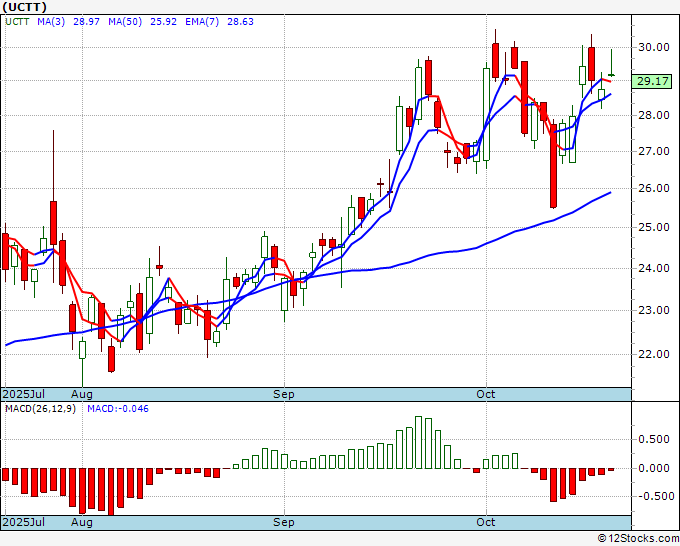680x546 pixels.
Task: Click the EMA(7) value 28.63
Action: pos(240,22)
